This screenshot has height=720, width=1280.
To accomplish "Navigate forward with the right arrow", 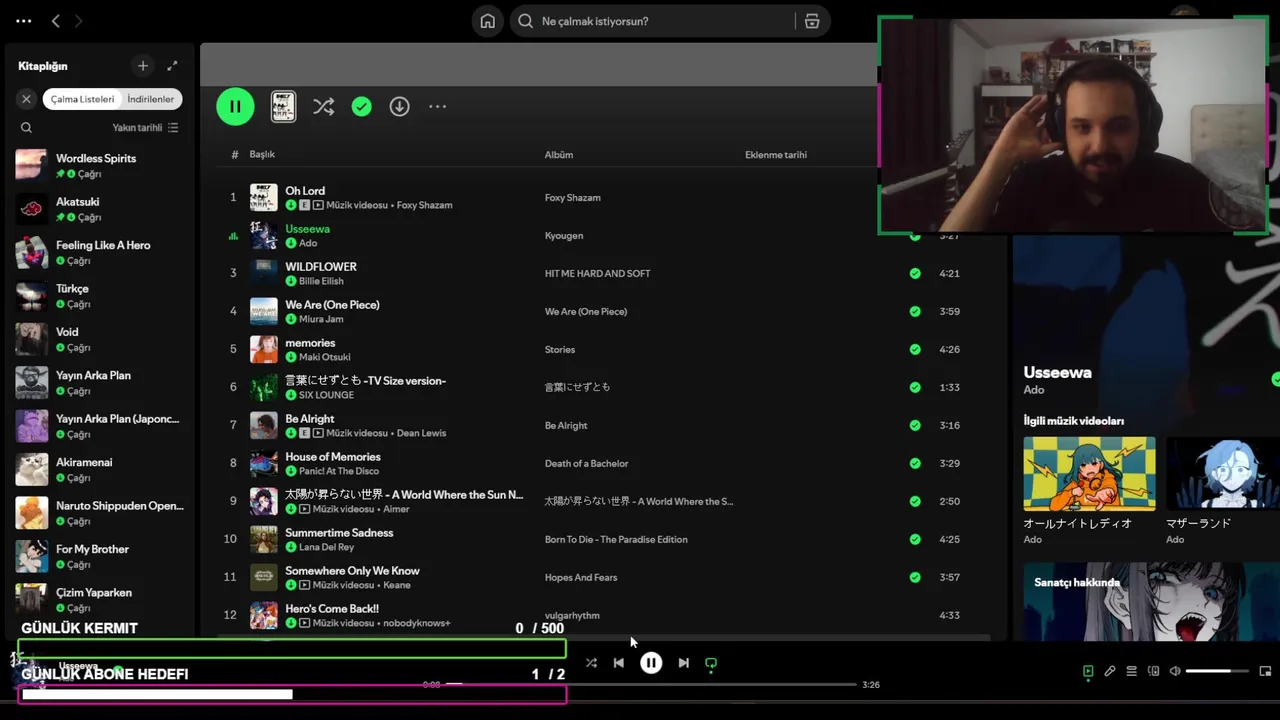I will point(79,21).
